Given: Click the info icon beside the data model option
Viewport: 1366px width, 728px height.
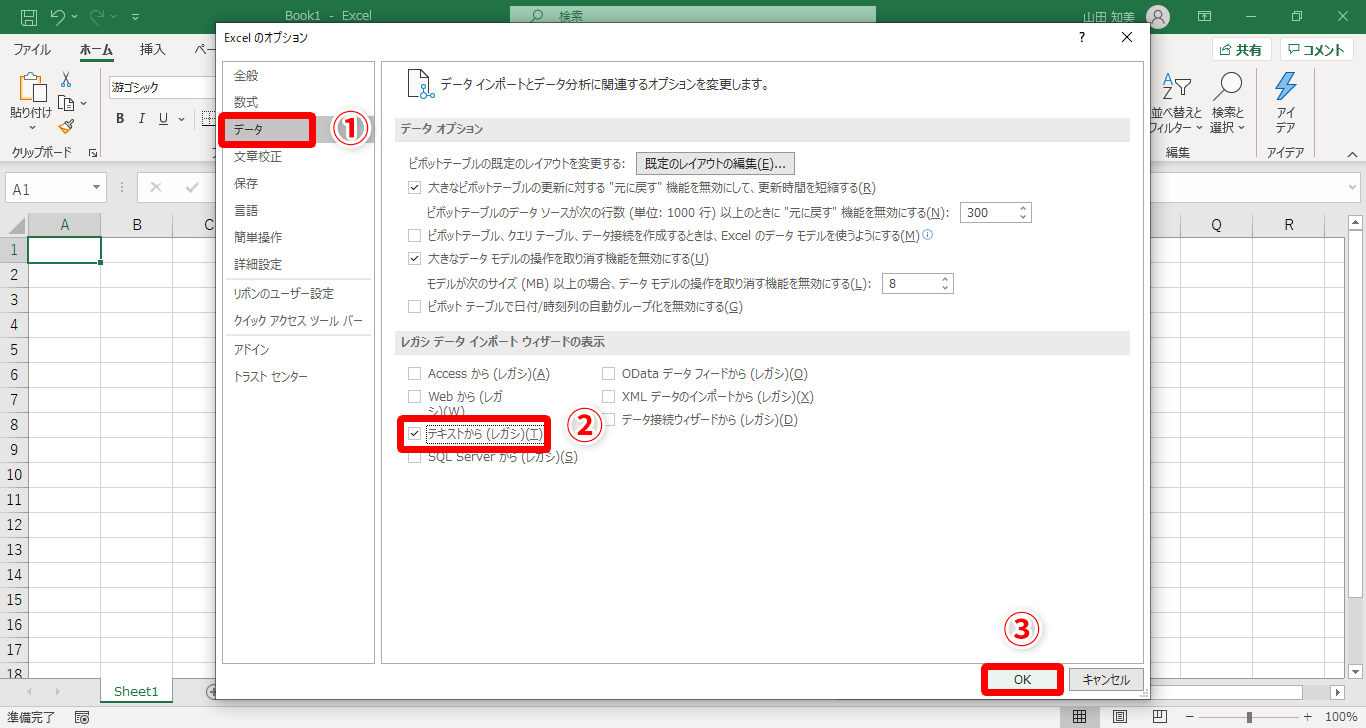Looking at the screenshot, I should pyautogui.click(x=927, y=236).
